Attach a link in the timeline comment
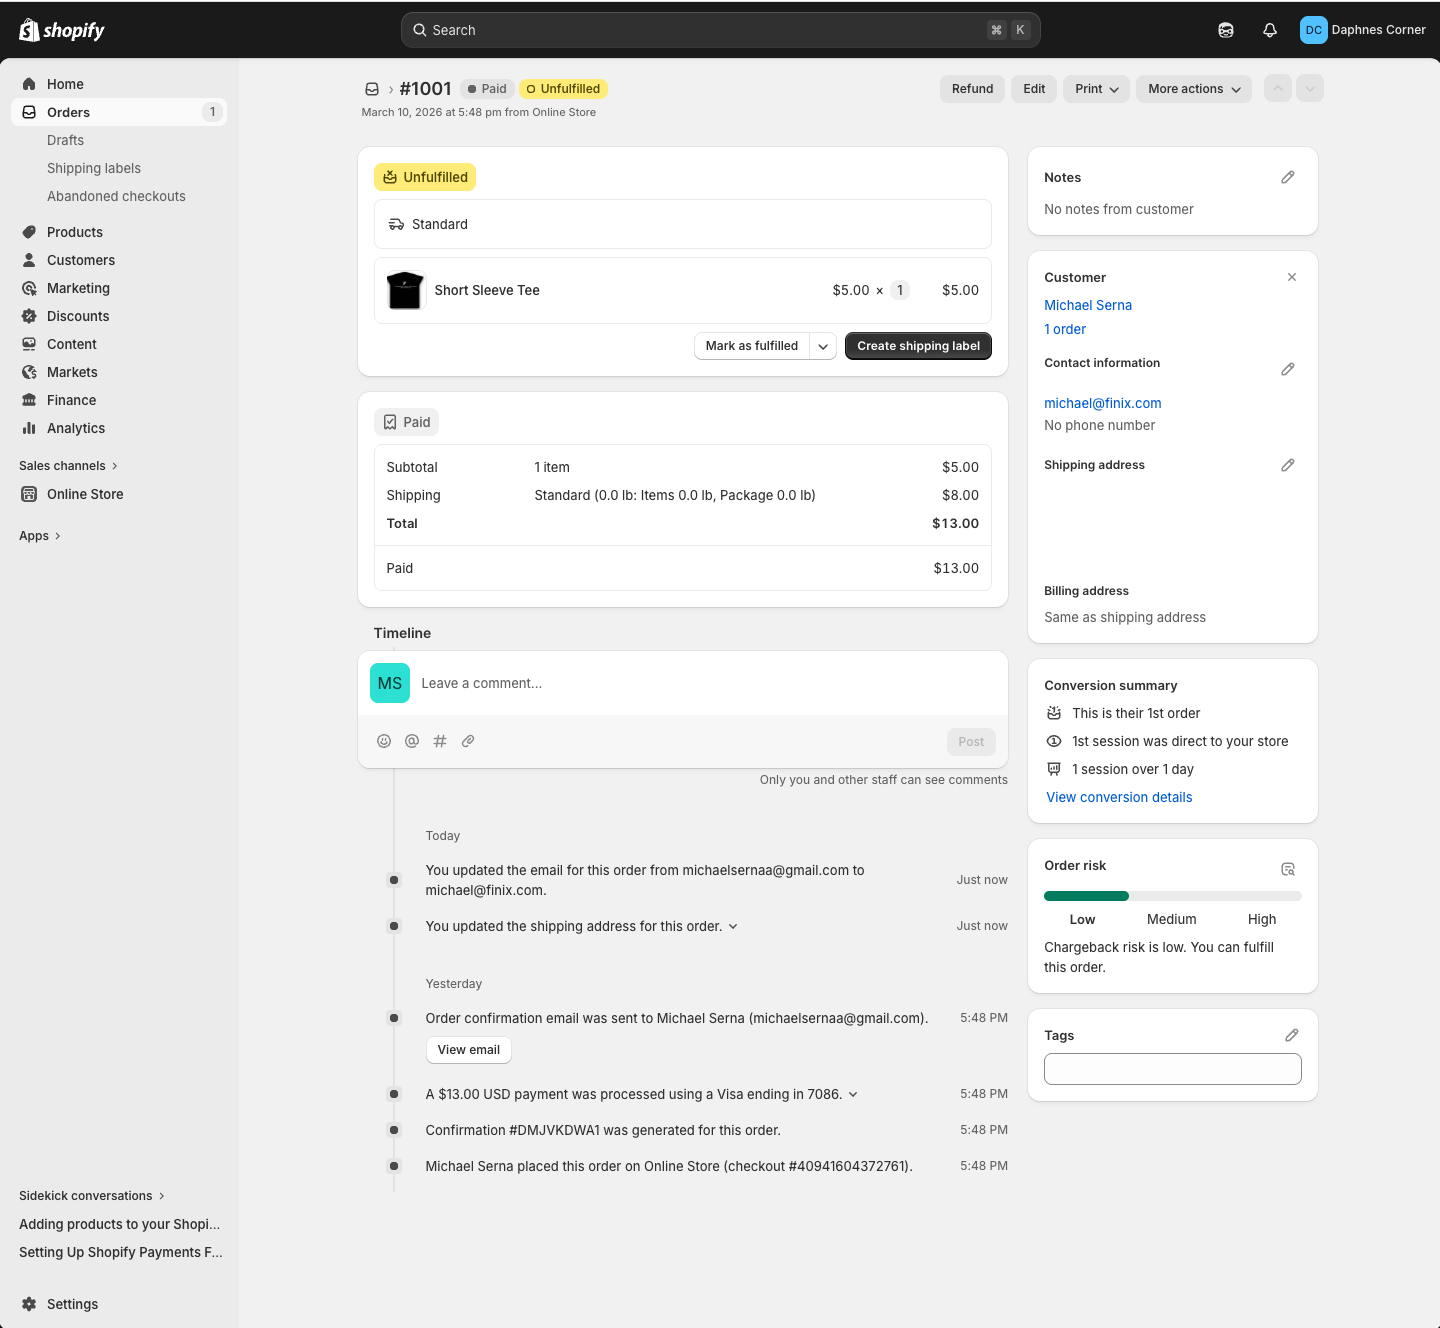The width and height of the screenshot is (1440, 1328). (x=468, y=741)
